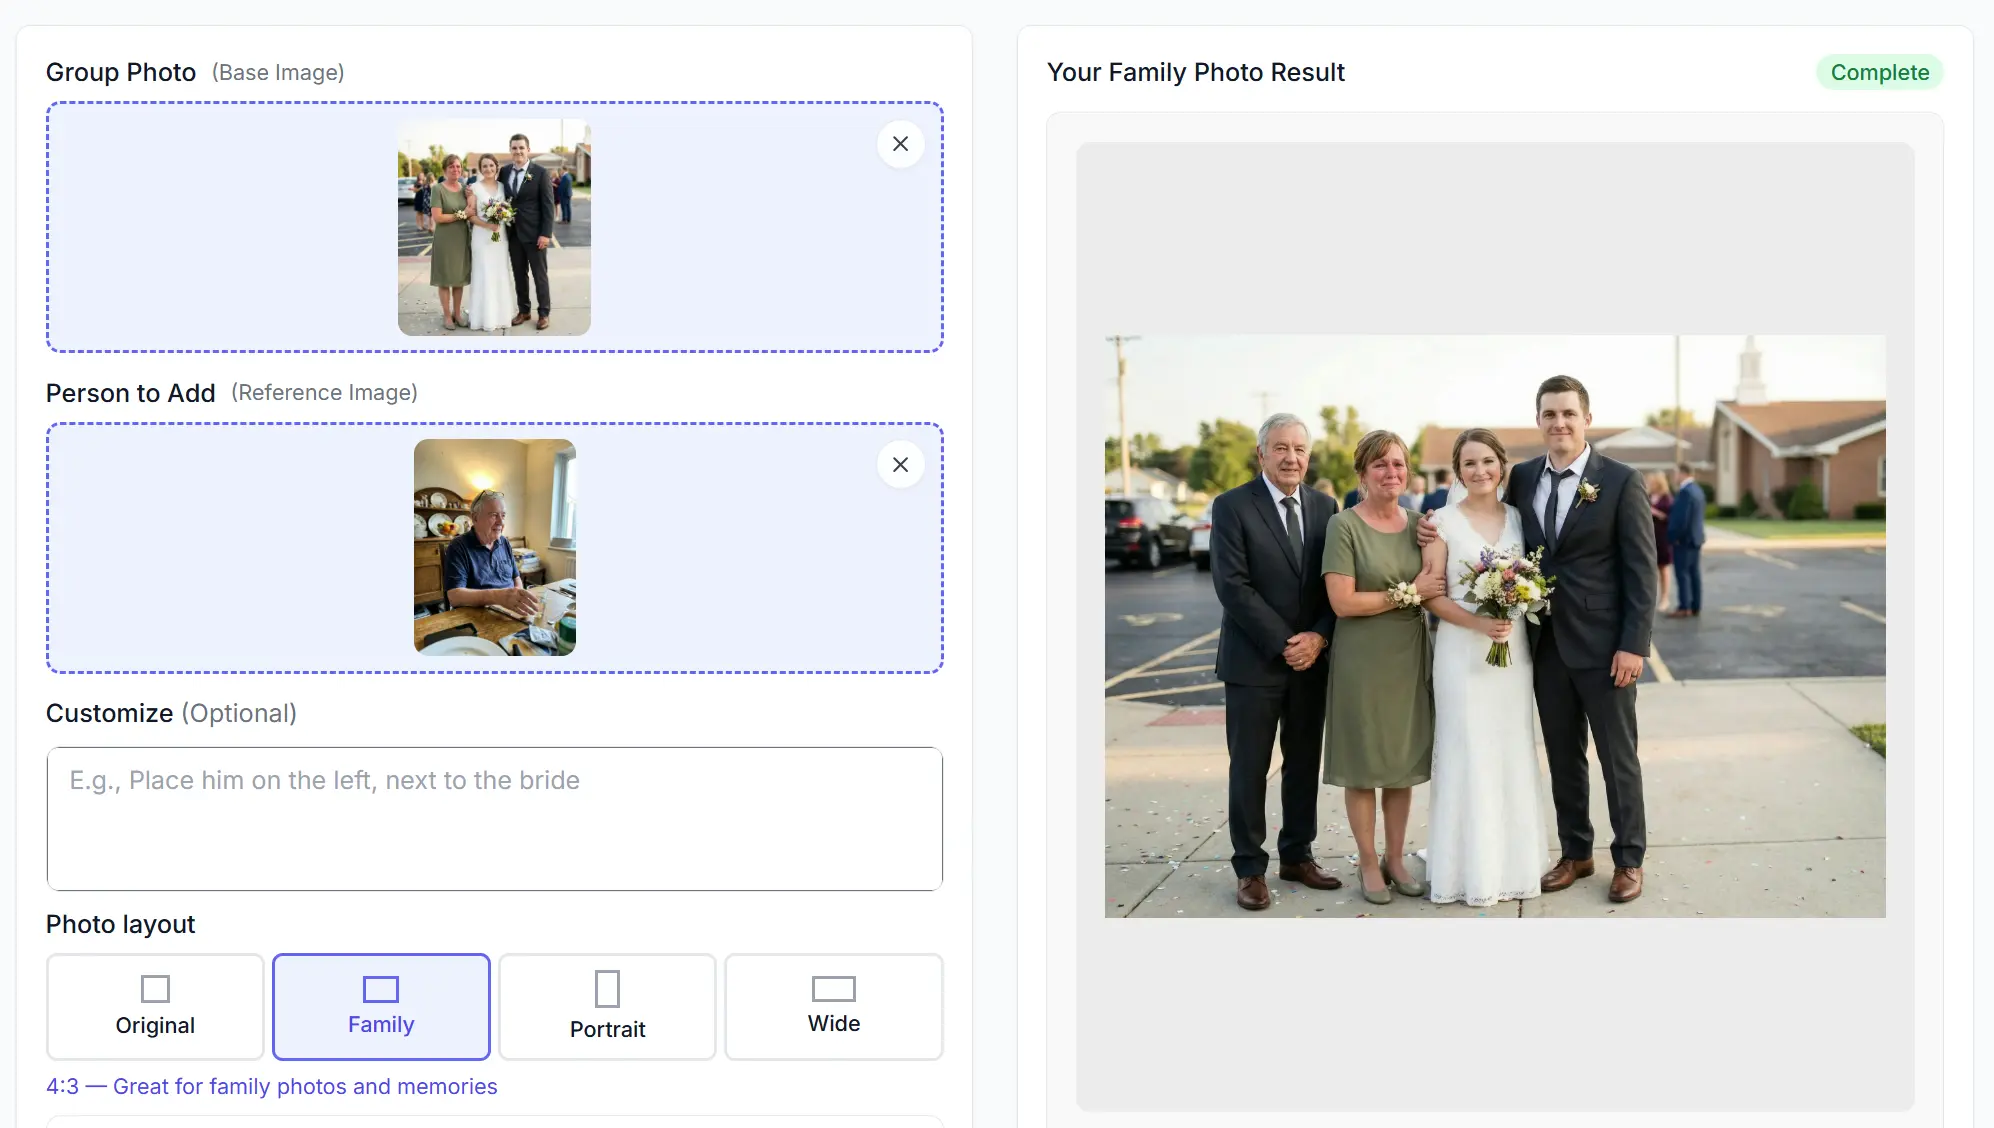This screenshot has width=1994, height=1128.
Task: Choose the tall Portrait layout icon
Action: click(x=607, y=989)
